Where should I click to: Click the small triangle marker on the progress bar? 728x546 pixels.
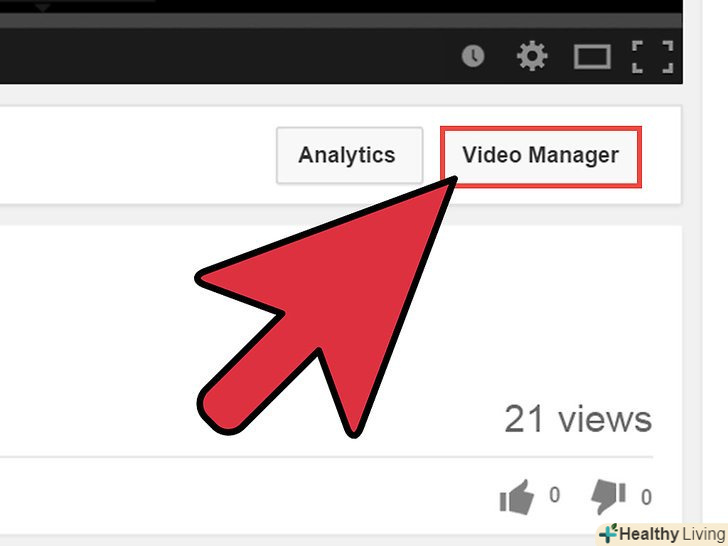point(43,8)
